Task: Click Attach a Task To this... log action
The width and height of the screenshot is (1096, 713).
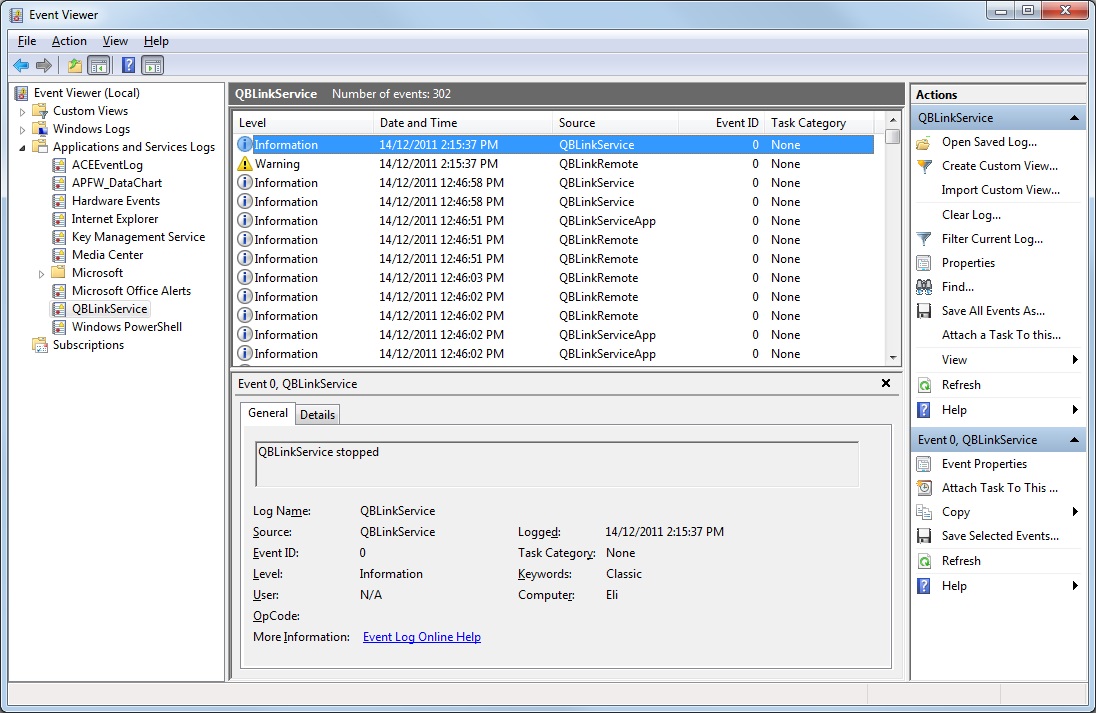Action: tap(1001, 335)
